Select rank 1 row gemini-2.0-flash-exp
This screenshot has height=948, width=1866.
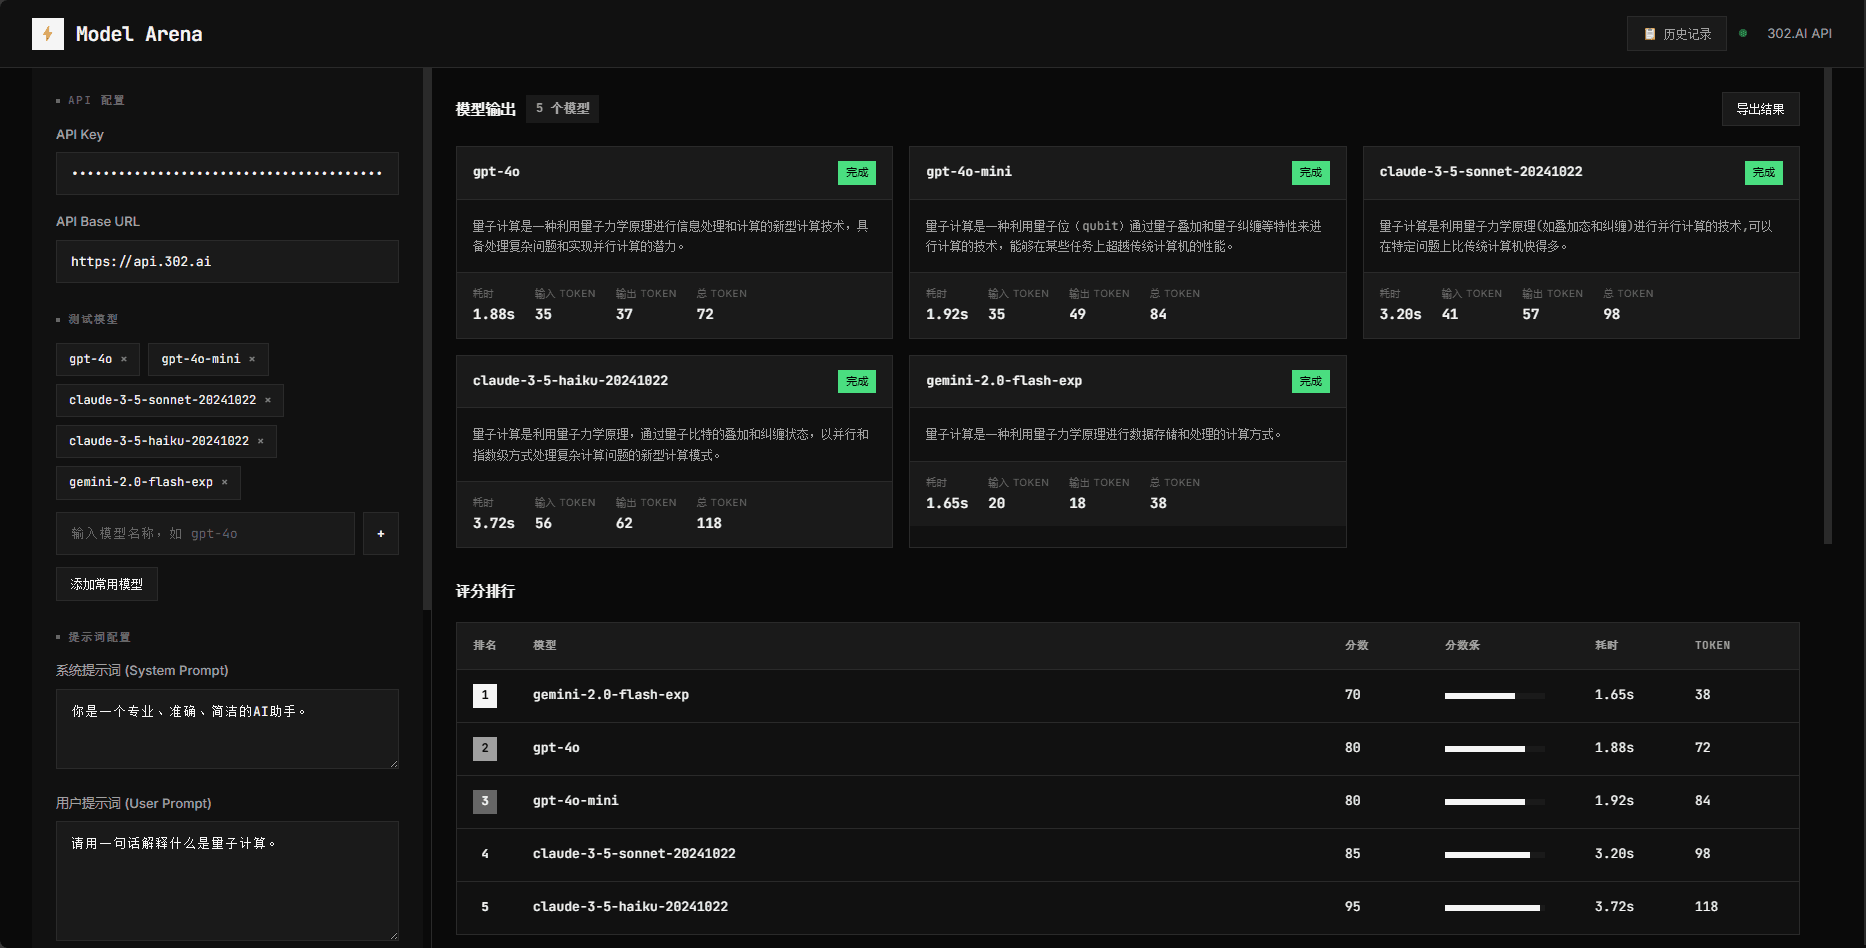coord(610,695)
